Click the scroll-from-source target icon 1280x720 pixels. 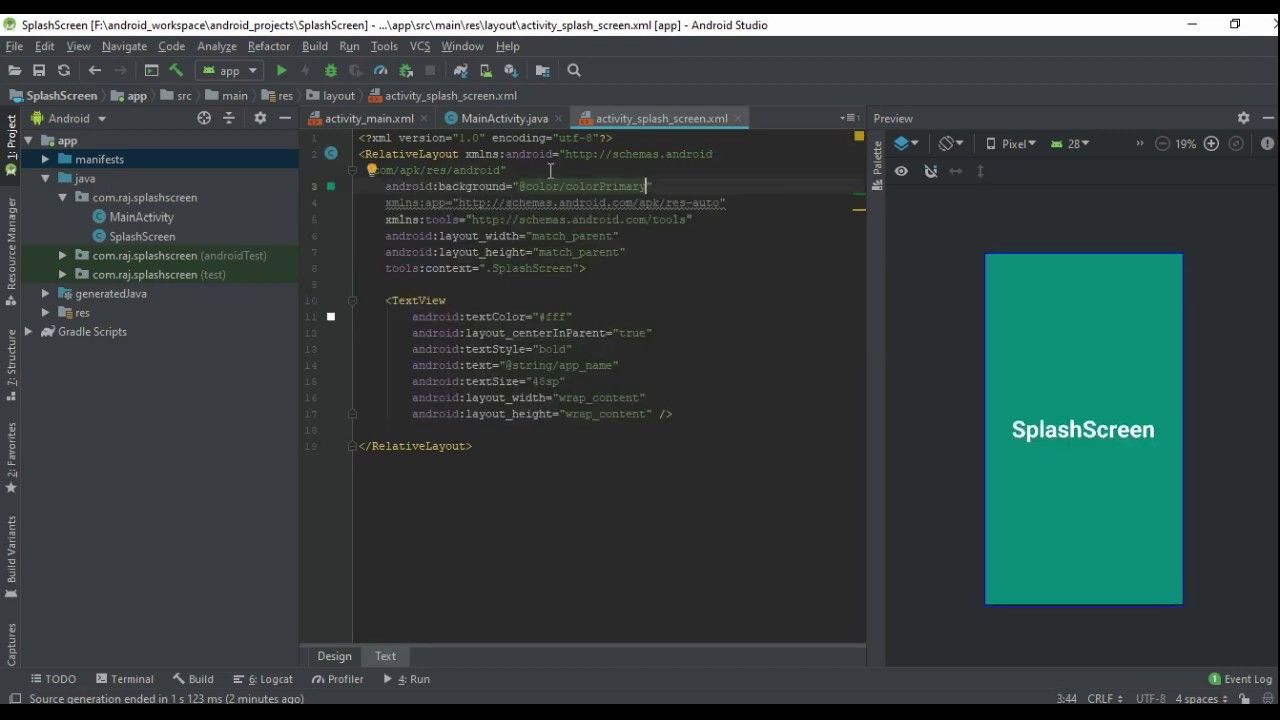pyautogui.click(x=204, y=118)
